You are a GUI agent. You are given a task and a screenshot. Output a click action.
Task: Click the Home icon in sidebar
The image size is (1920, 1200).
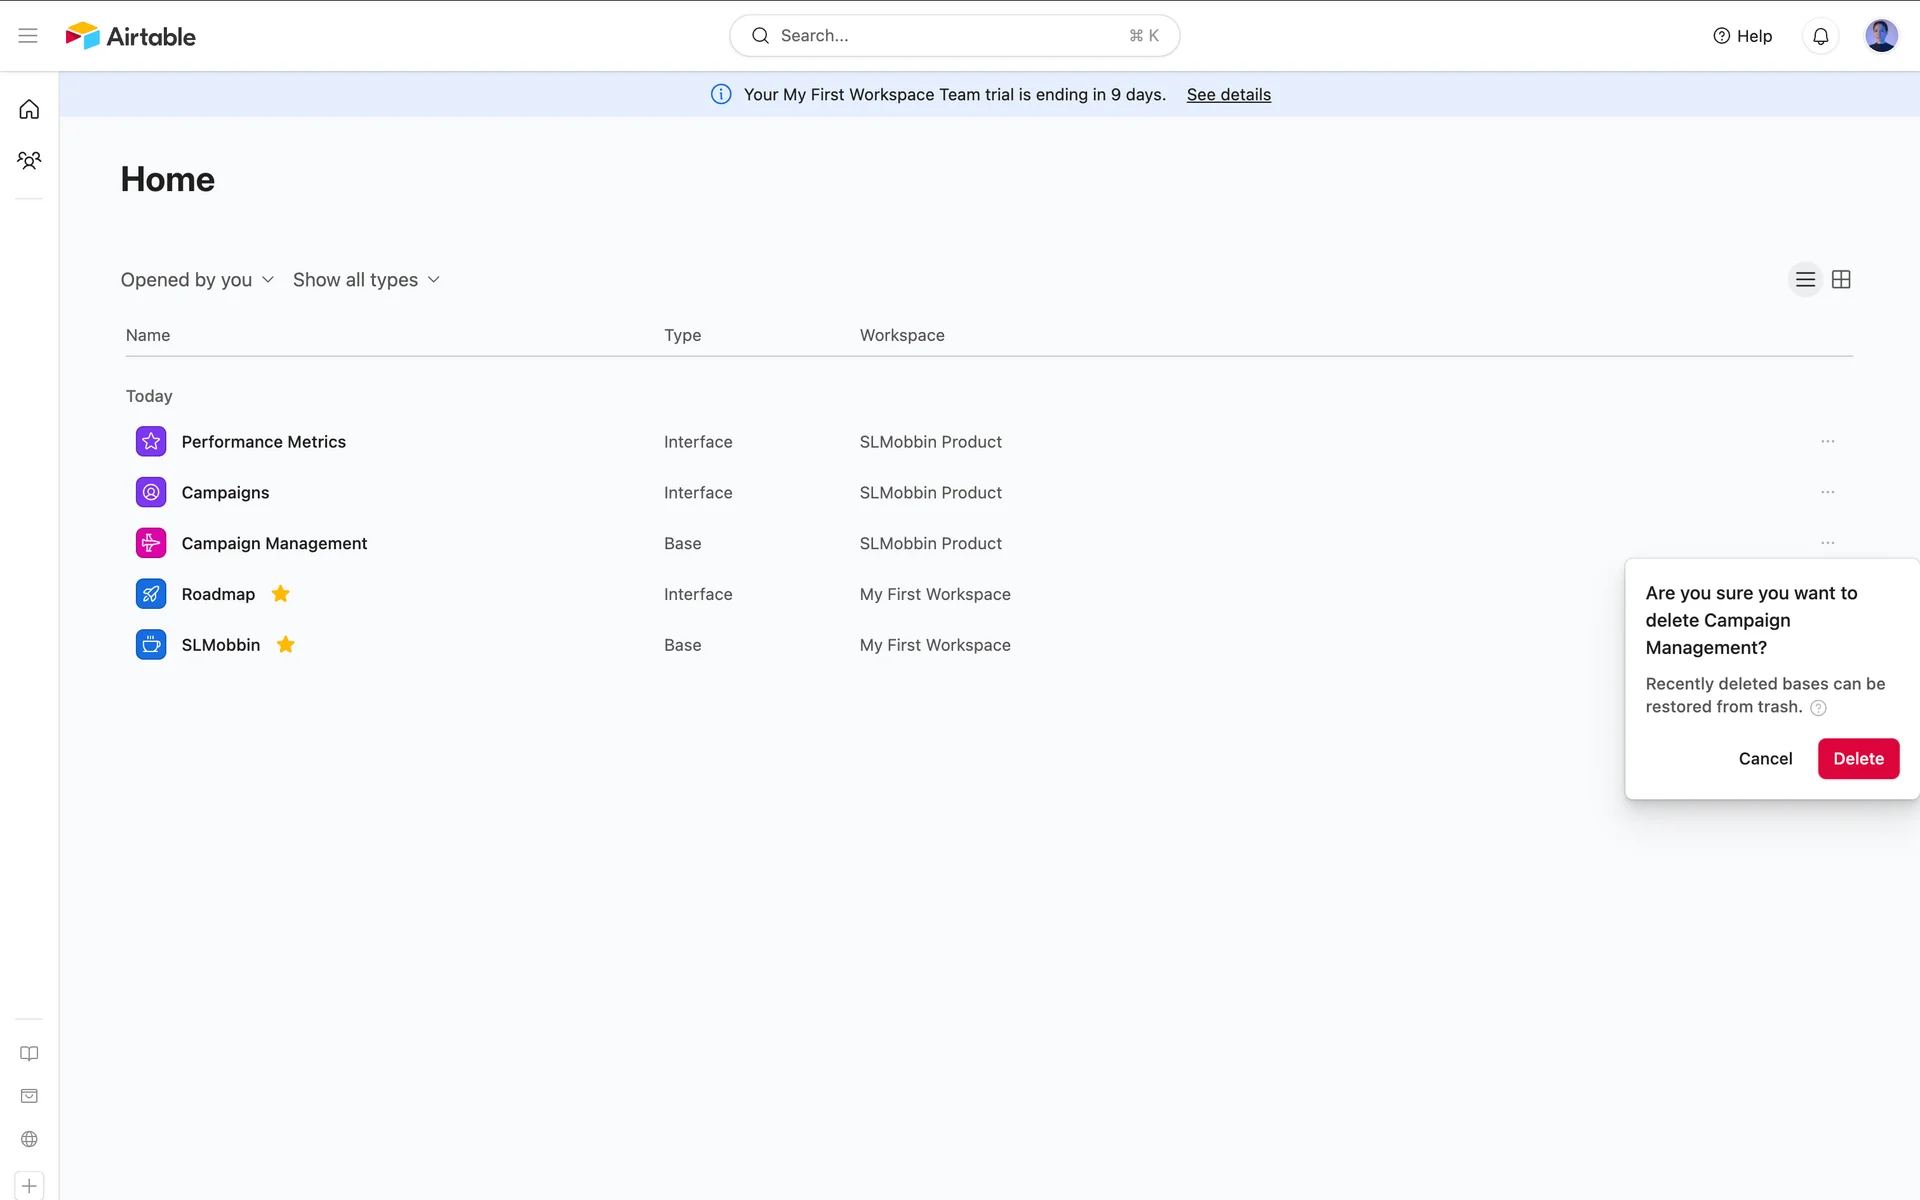coord(29,109)
